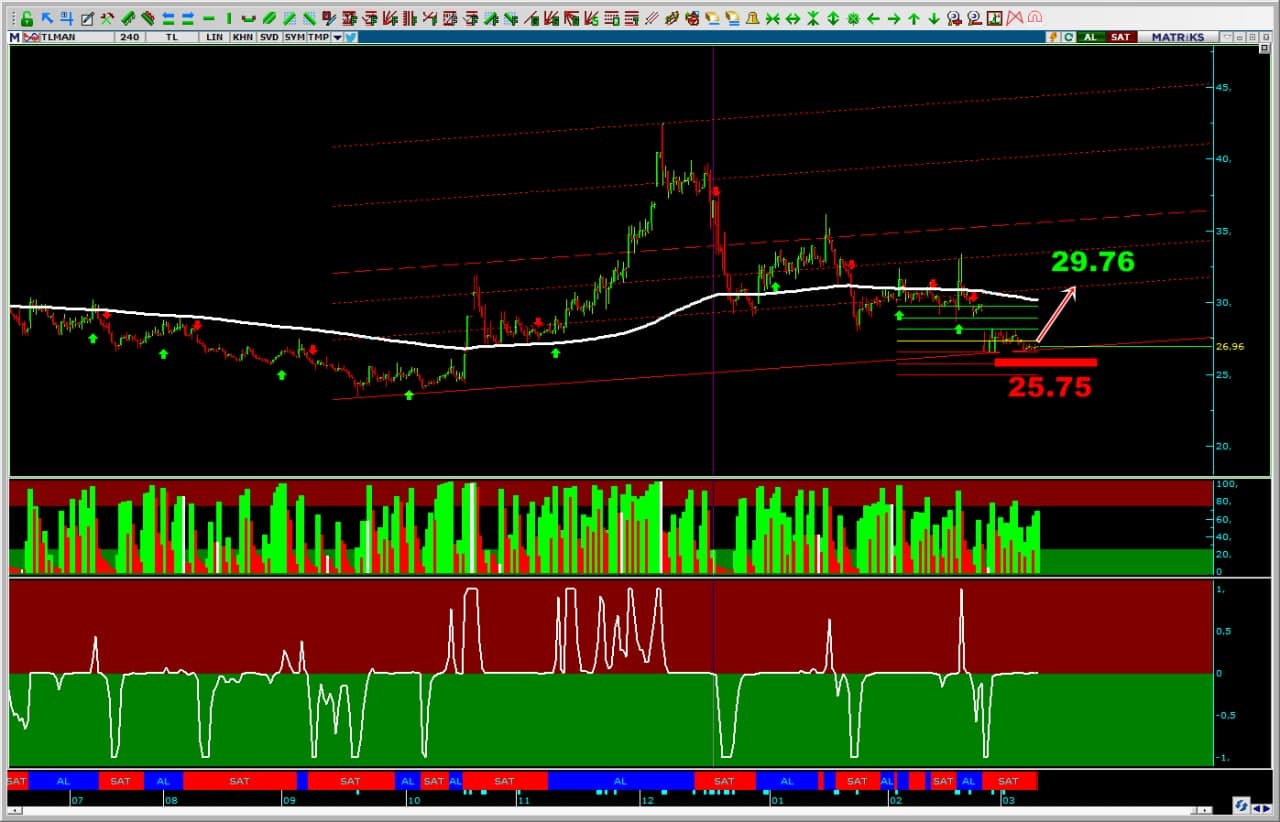Viewport: 1280px width, 822px height.
Task: Open the 240 period selector
Action: coord(129,37)
